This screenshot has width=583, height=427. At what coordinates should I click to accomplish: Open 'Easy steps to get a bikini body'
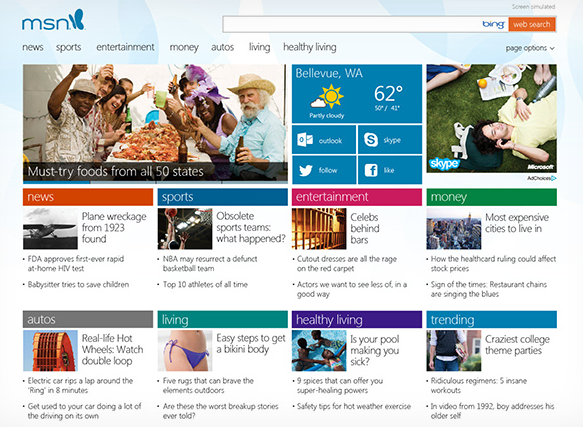click(x=251, y=344)
